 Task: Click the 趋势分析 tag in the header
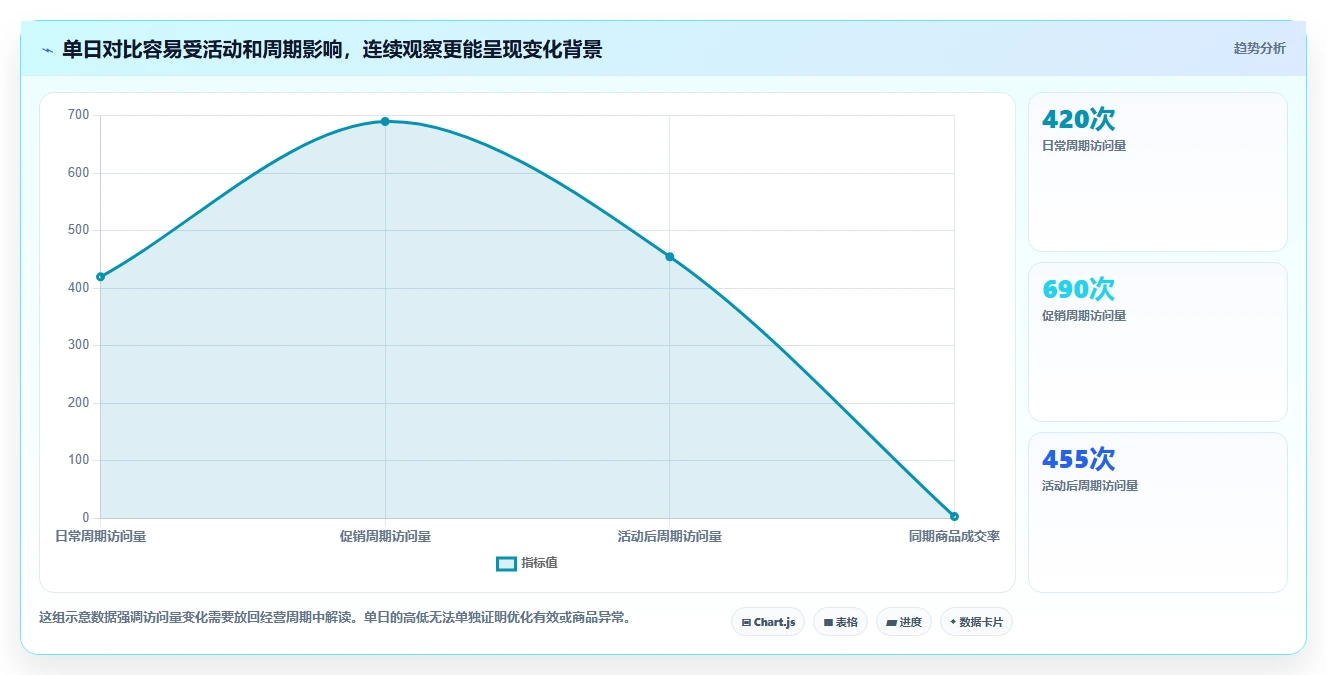click(1259, 48)
